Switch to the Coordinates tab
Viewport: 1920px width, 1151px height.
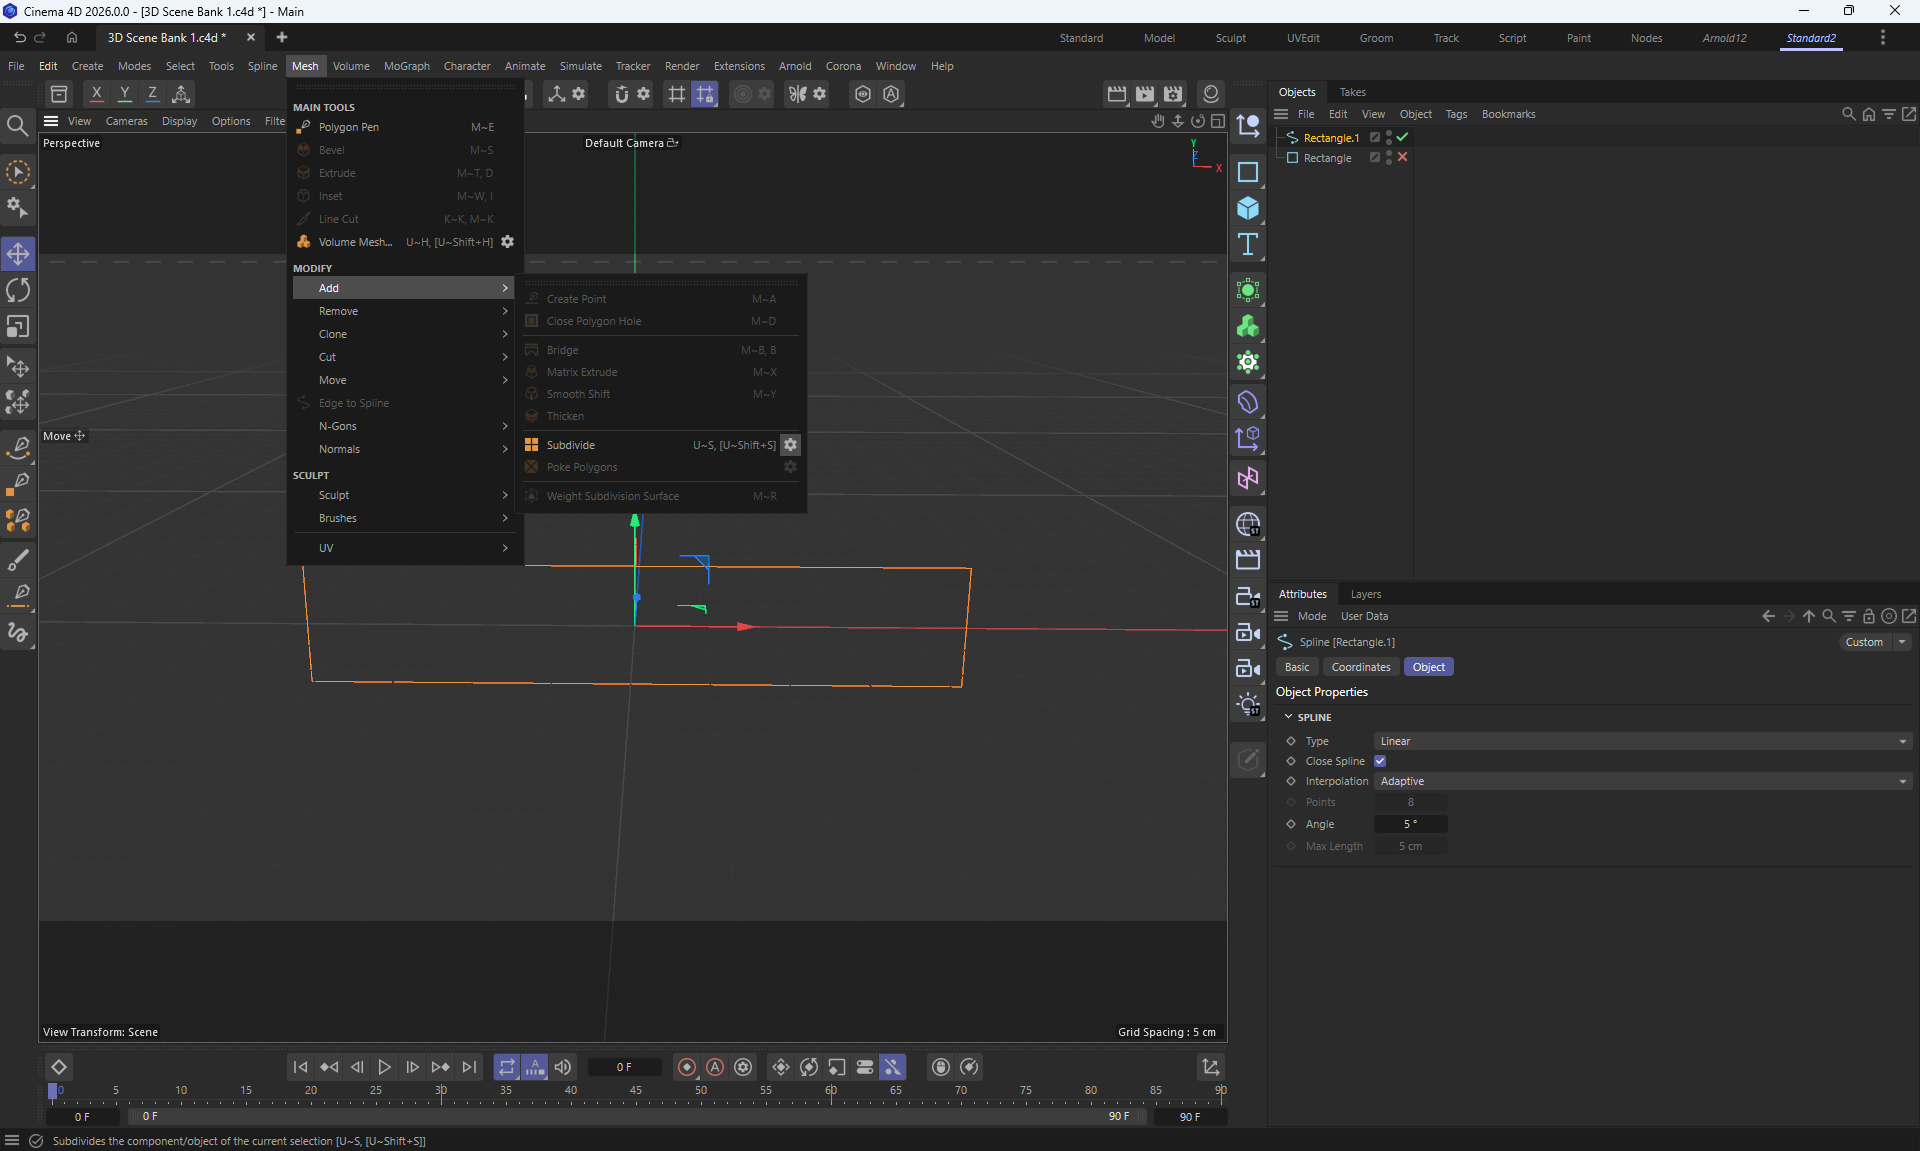[1360, 667]
